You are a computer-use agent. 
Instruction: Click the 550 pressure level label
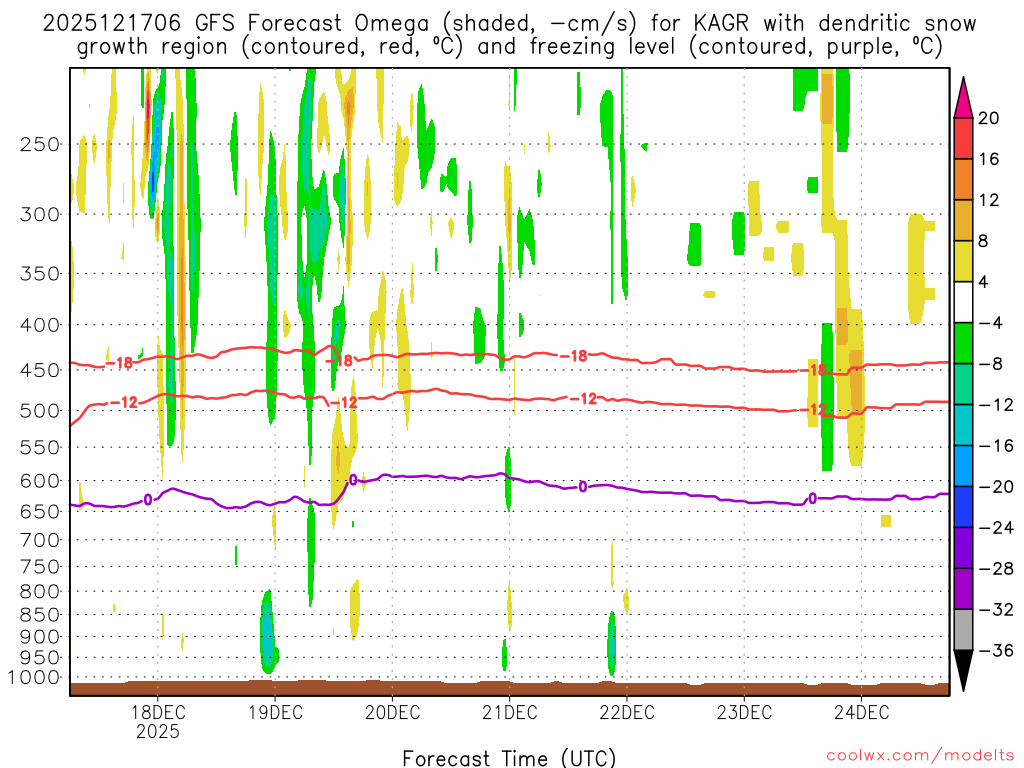40,447
